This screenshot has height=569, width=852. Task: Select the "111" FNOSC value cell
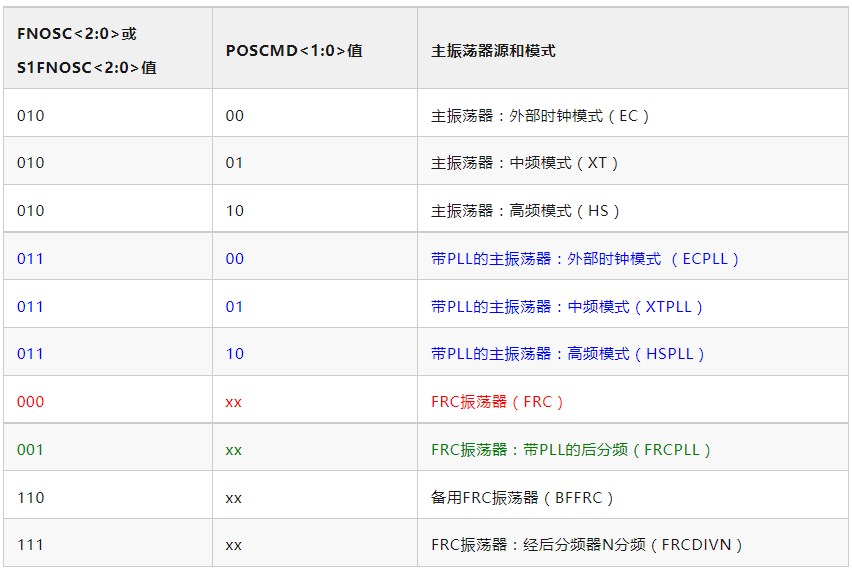[x=108, y=542]
